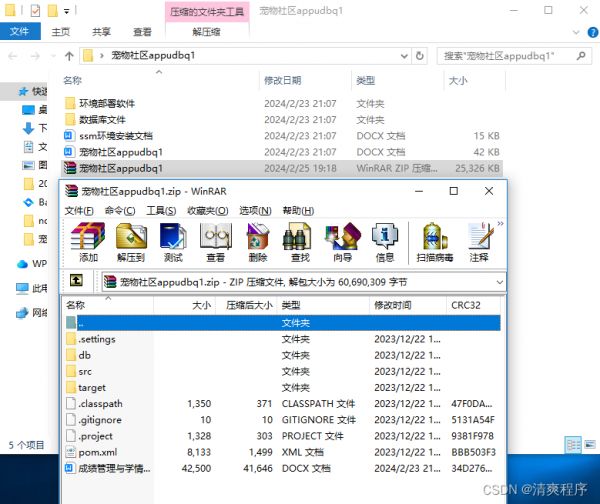
Task: Sort Explorer by Date modified (修改日期)
Action: [305, 80]
